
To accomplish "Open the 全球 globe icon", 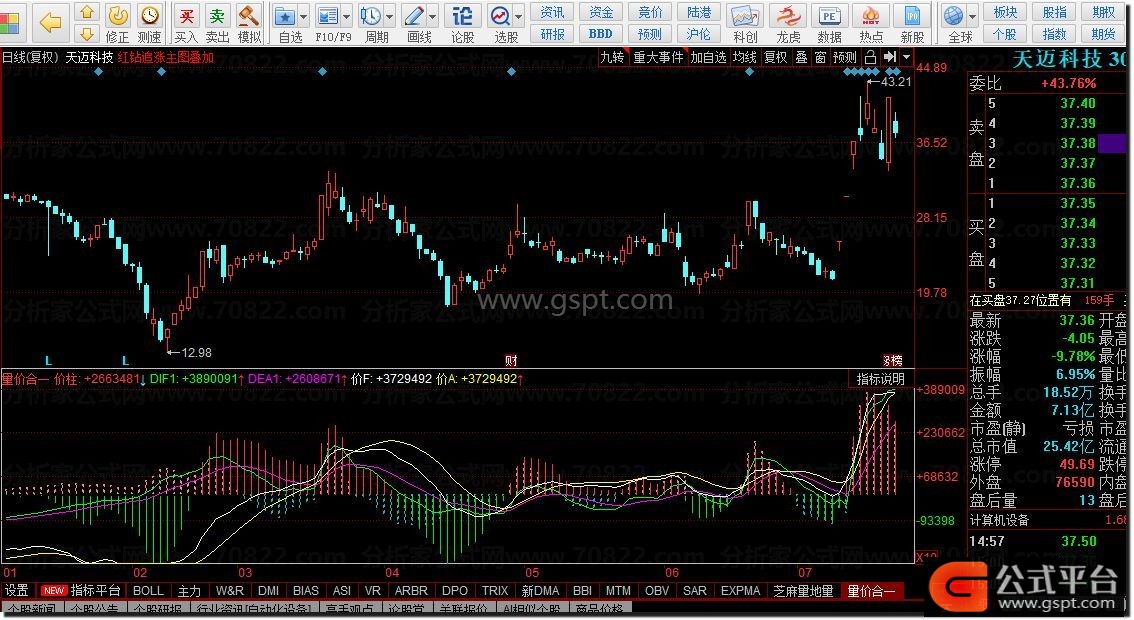I will pos(954,16).
